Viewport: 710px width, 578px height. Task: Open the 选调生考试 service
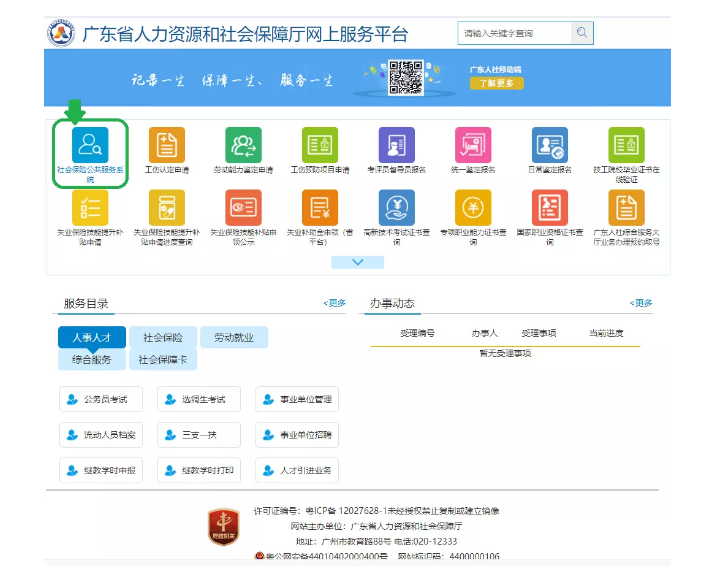point(199,399)
